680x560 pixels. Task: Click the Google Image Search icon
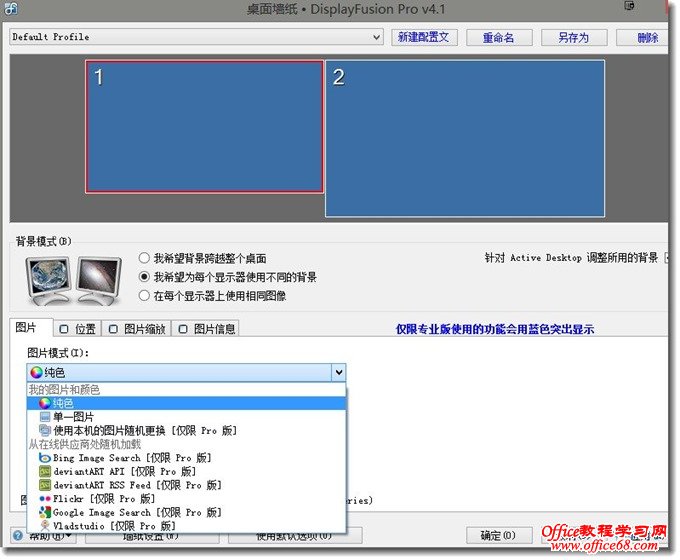click(x=45, y=512)
